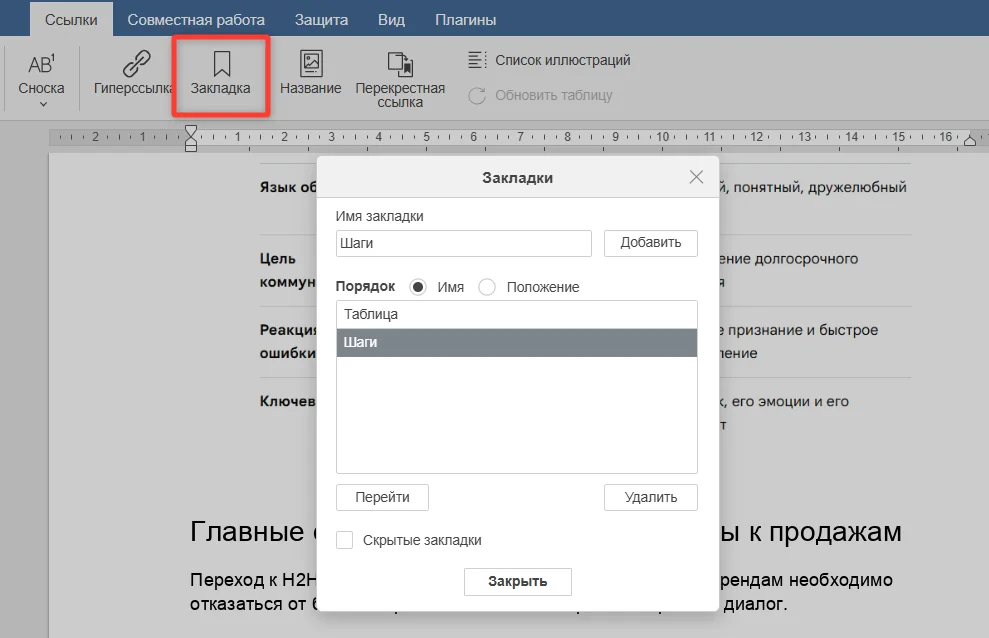This screenshot has width=989, height=638.
Task: Insert a Название caption
Action: (310, 73)
